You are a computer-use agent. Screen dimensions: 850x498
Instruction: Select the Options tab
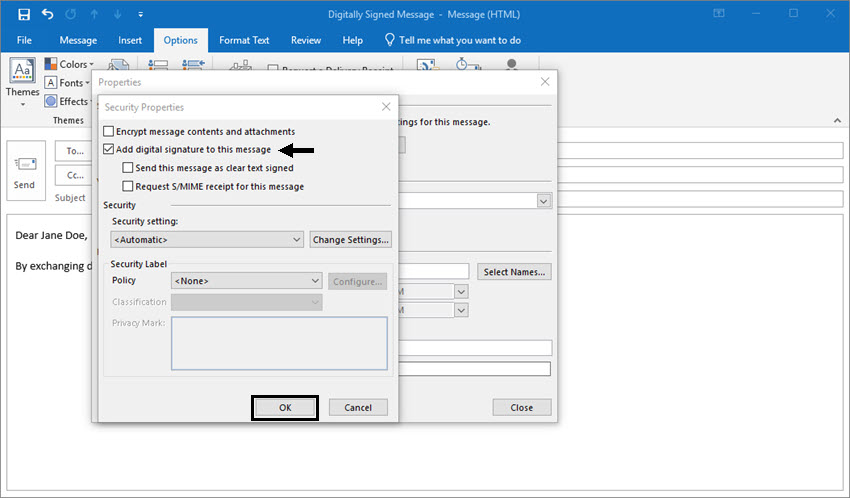click(x=181, y=40)
